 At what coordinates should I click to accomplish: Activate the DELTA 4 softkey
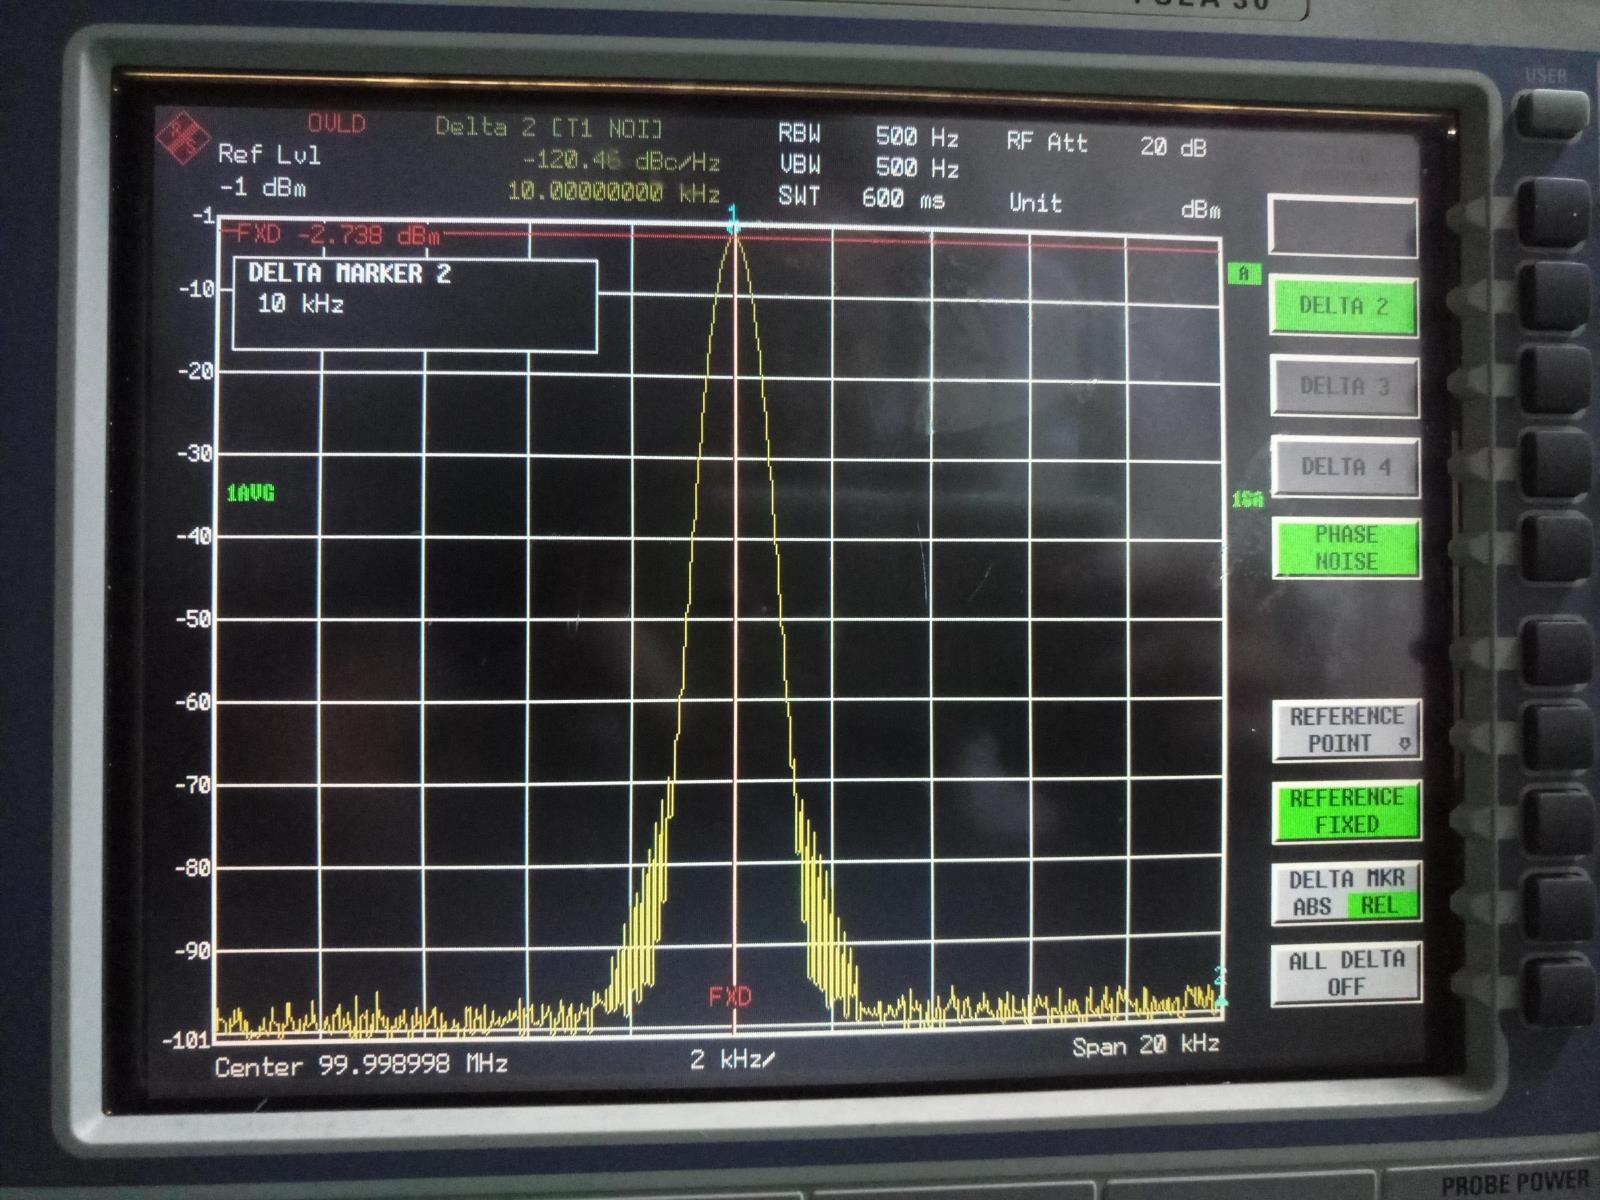[1345, 466]
